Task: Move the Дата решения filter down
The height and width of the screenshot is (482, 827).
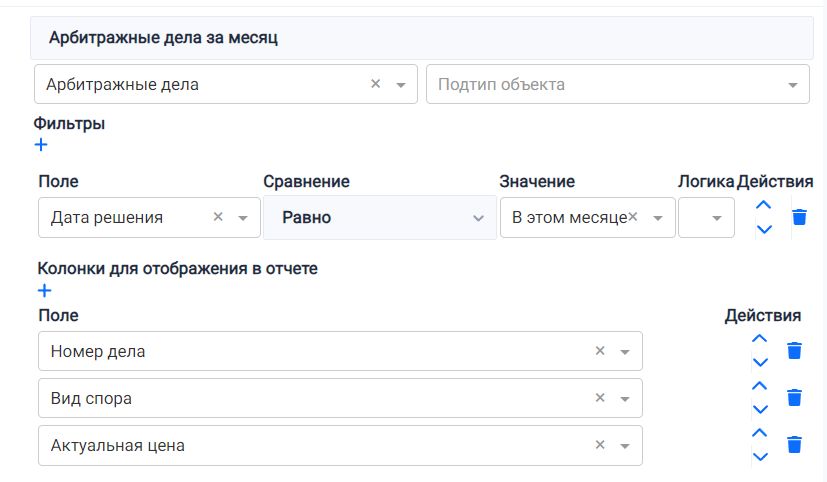Action: pos(764,229)
